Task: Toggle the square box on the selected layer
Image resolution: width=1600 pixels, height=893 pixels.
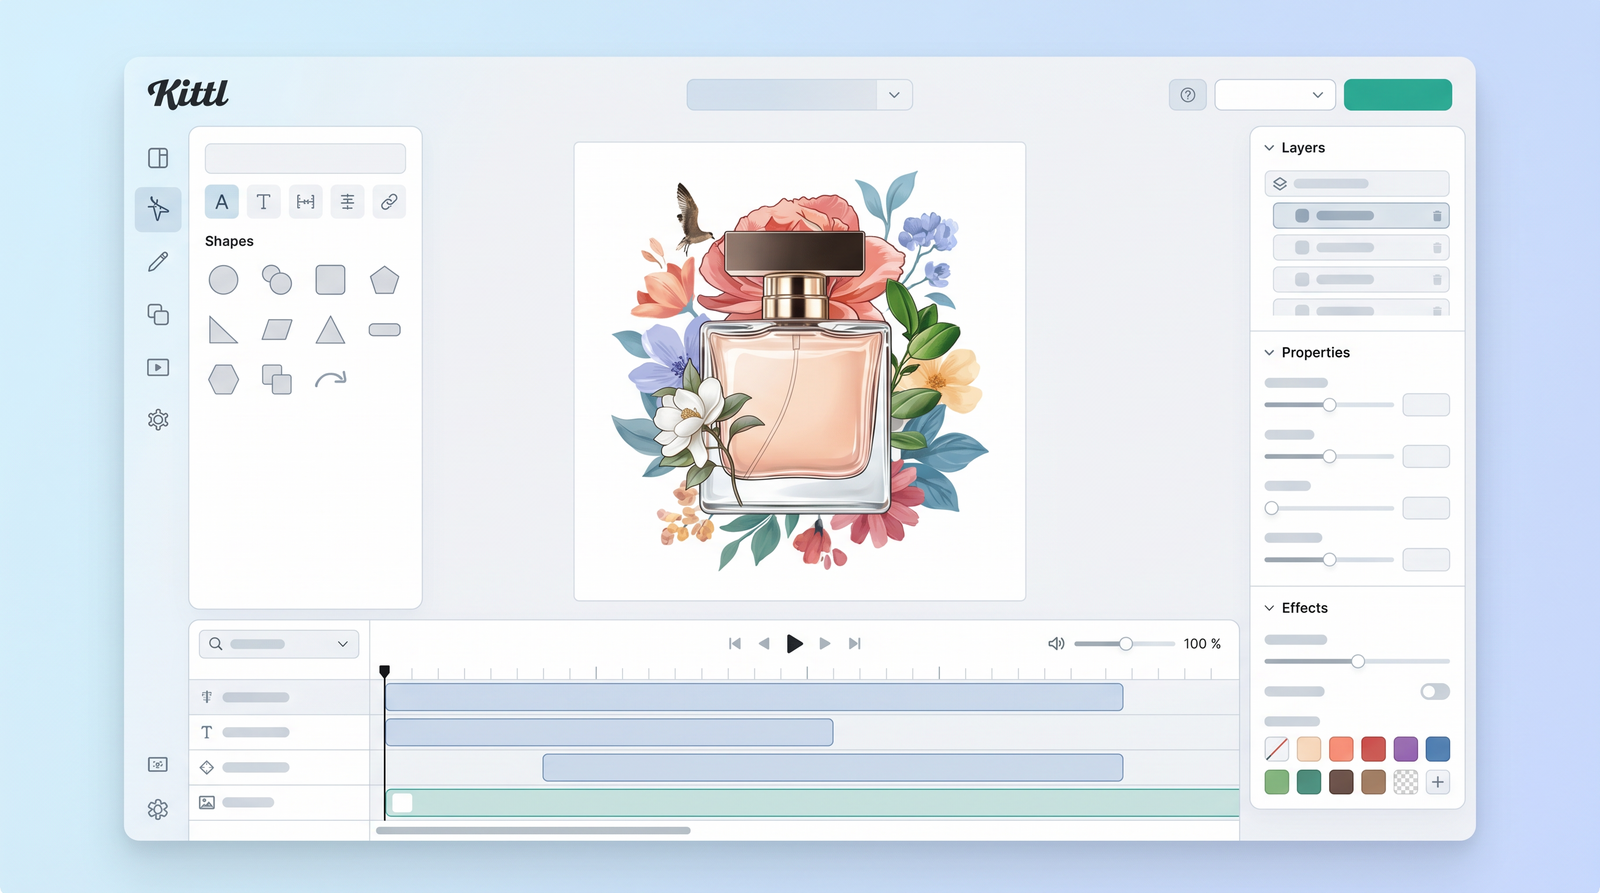Action: 1302,216
